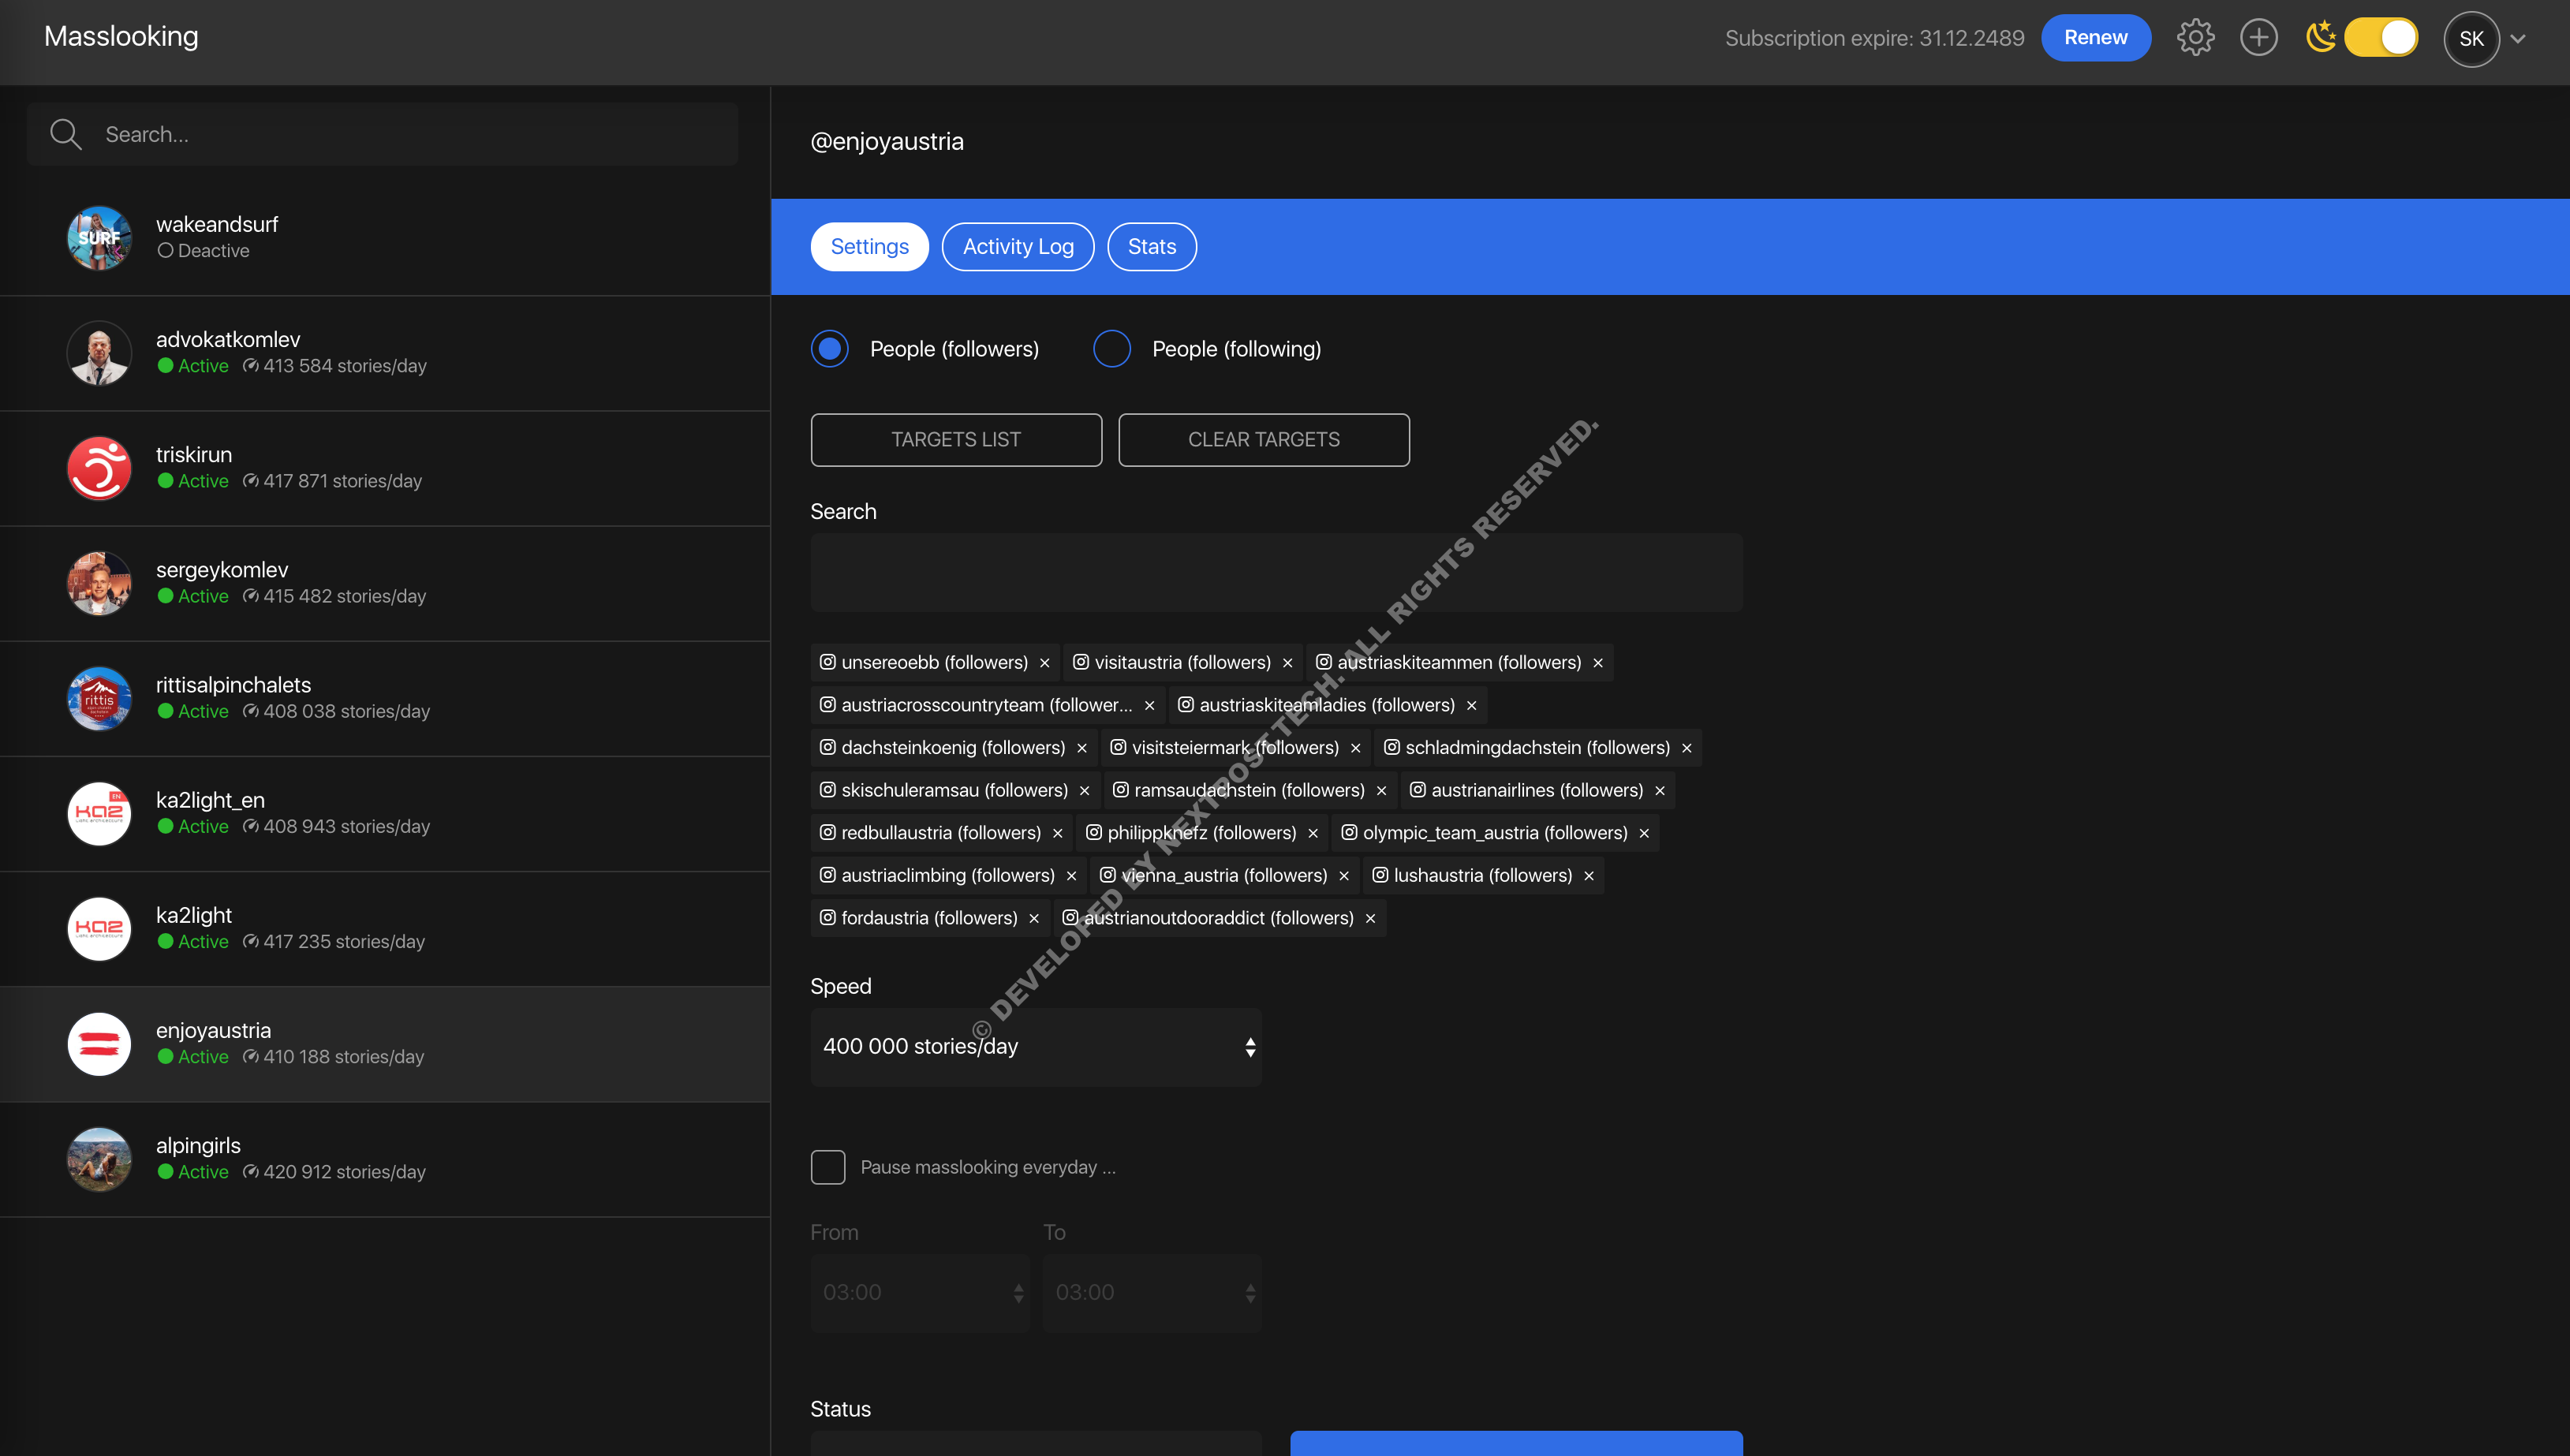The height and width of the screenshot is (1456, 2570).
Task: Remove the visitaustria target tag
Action: (1287, 663)
